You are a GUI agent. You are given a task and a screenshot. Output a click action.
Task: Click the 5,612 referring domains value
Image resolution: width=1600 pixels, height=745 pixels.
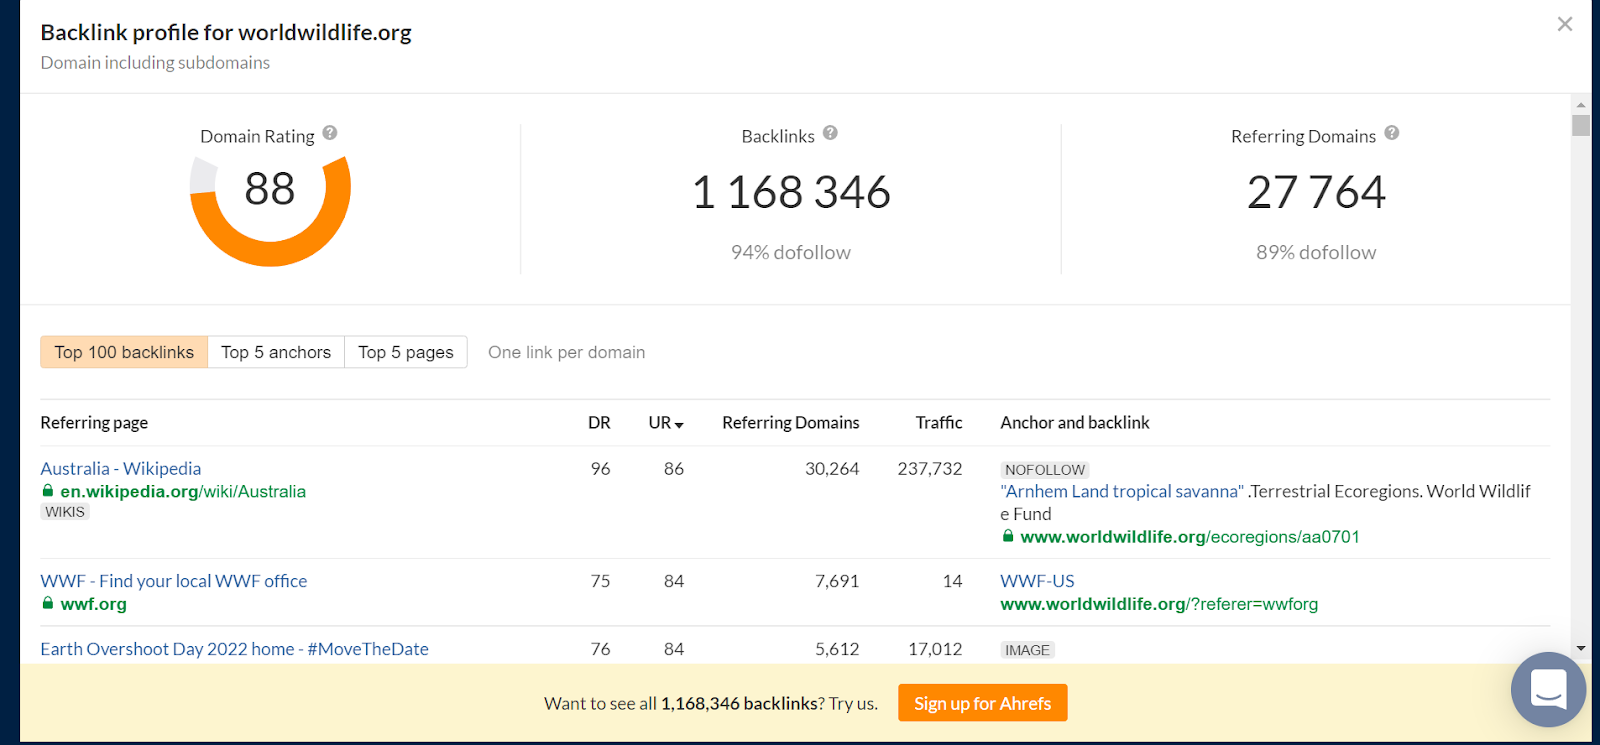pyautogui.click(x=837, y=649)
